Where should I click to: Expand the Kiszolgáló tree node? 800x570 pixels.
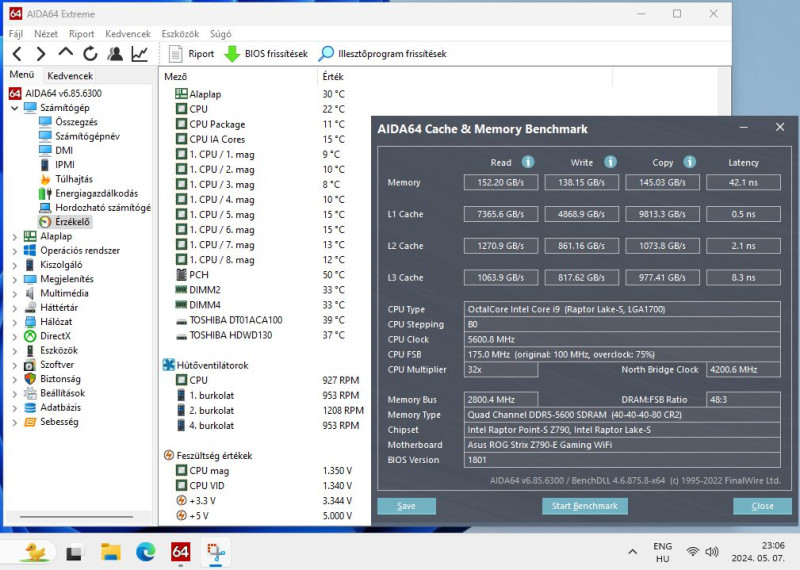tap(15, 265)
